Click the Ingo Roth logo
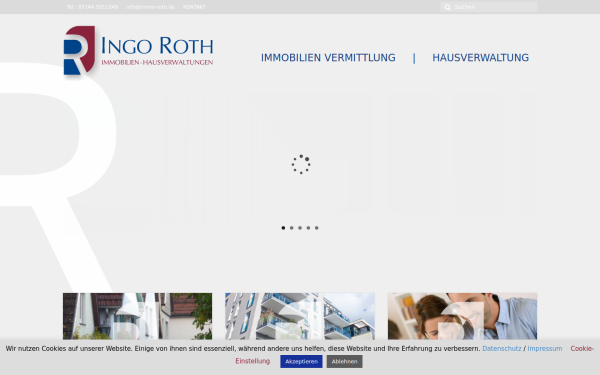This screenshot has width=600, height=375. pyautogui.click(x=138, y=51)
